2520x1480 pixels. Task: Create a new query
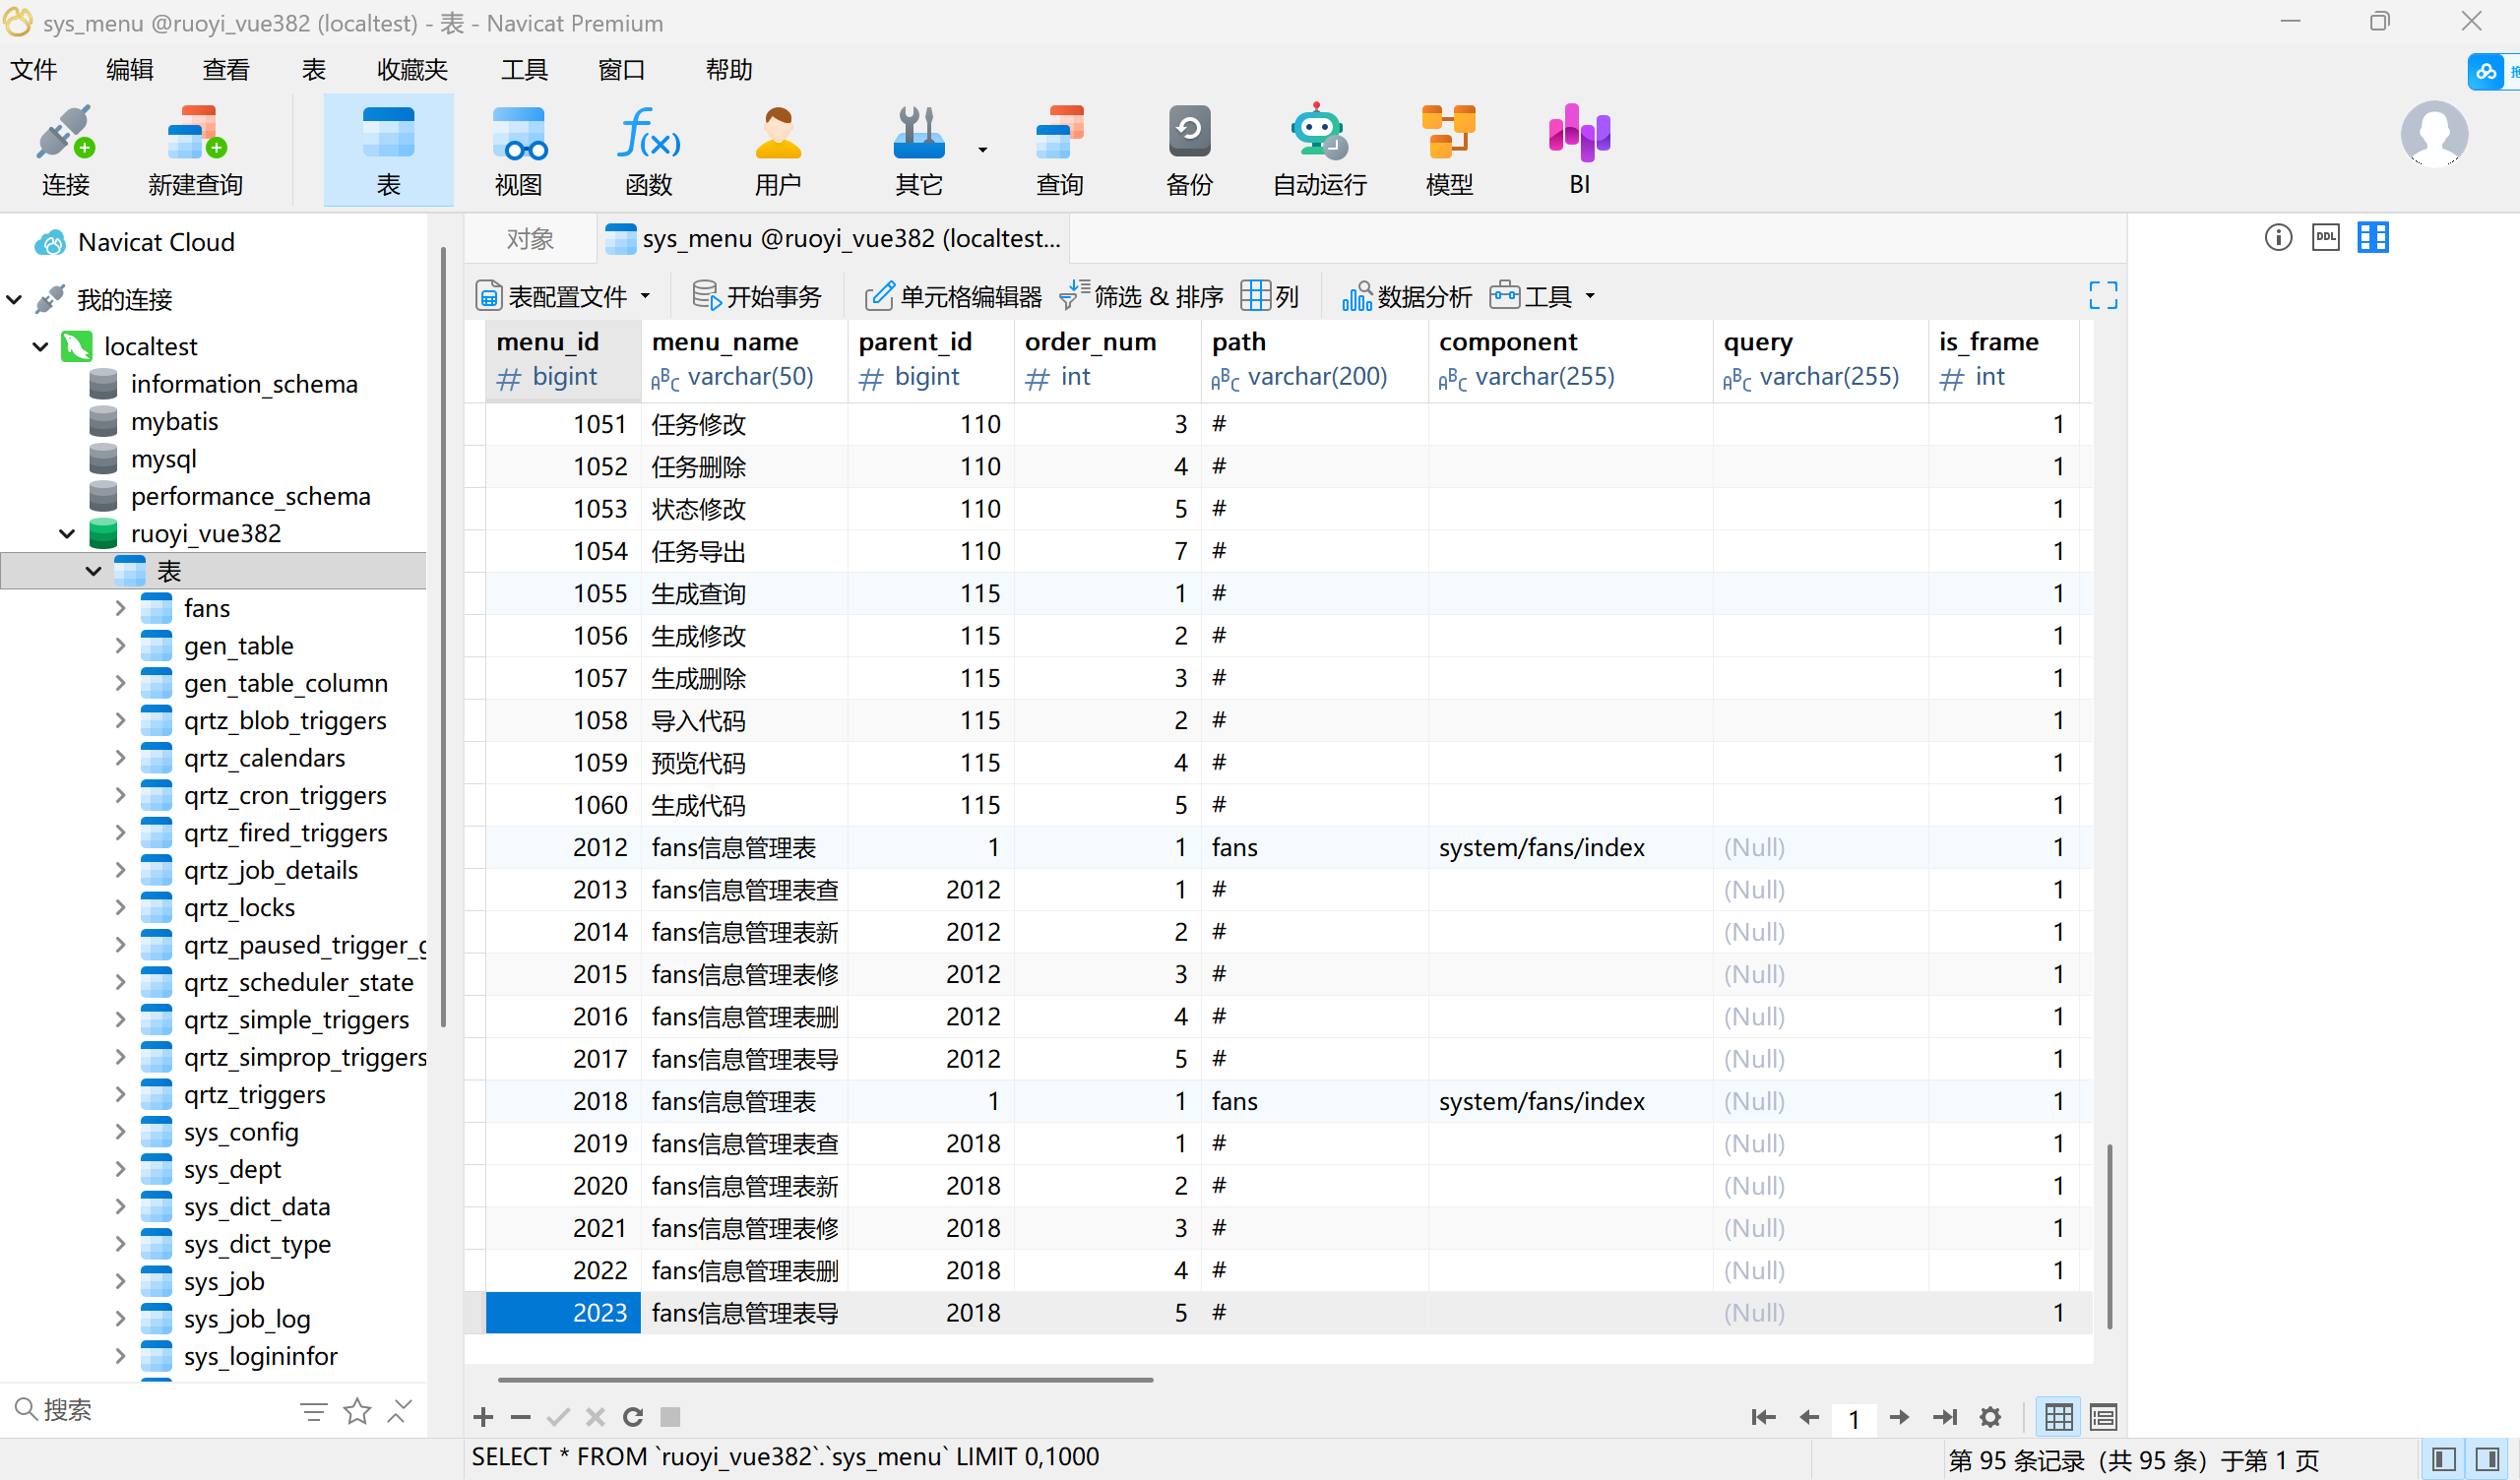point(194,148)
